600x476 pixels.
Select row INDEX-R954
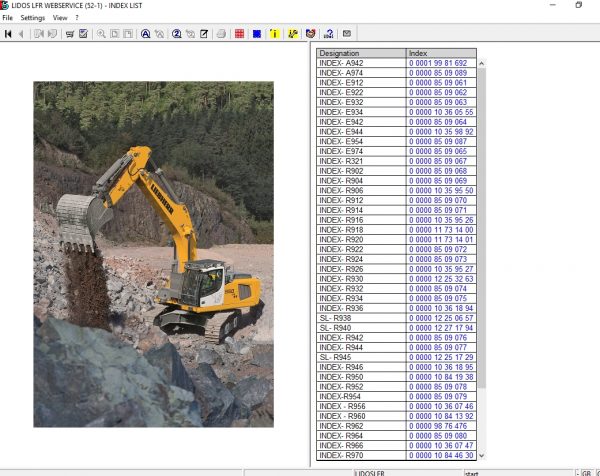tap(396, 396)
